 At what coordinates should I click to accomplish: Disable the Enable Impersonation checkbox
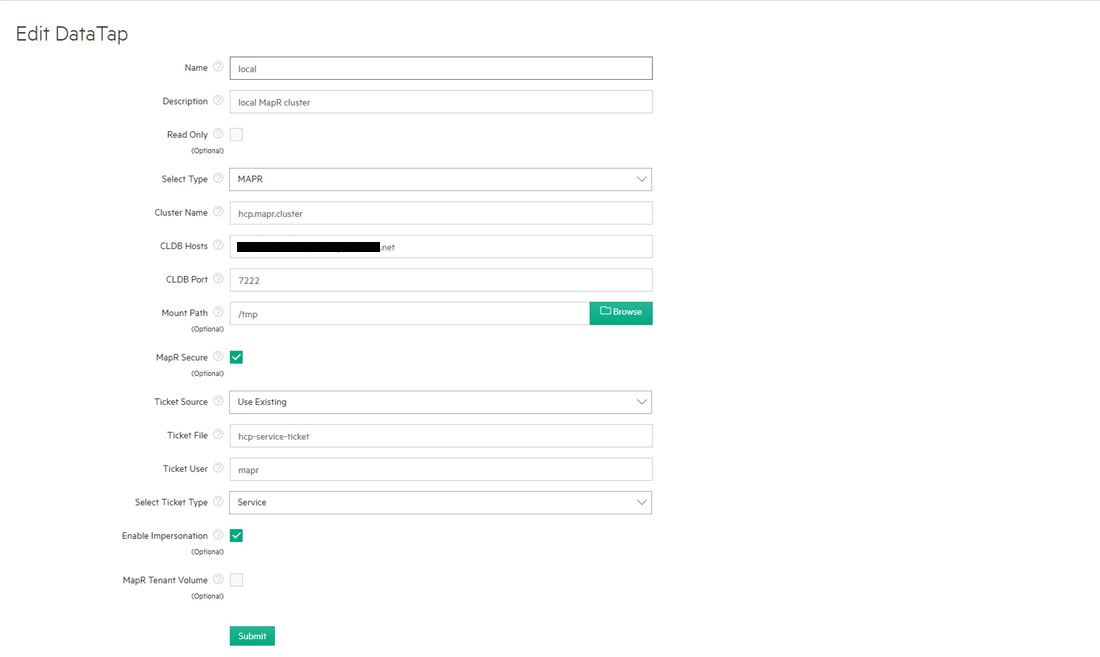point(236,536)
